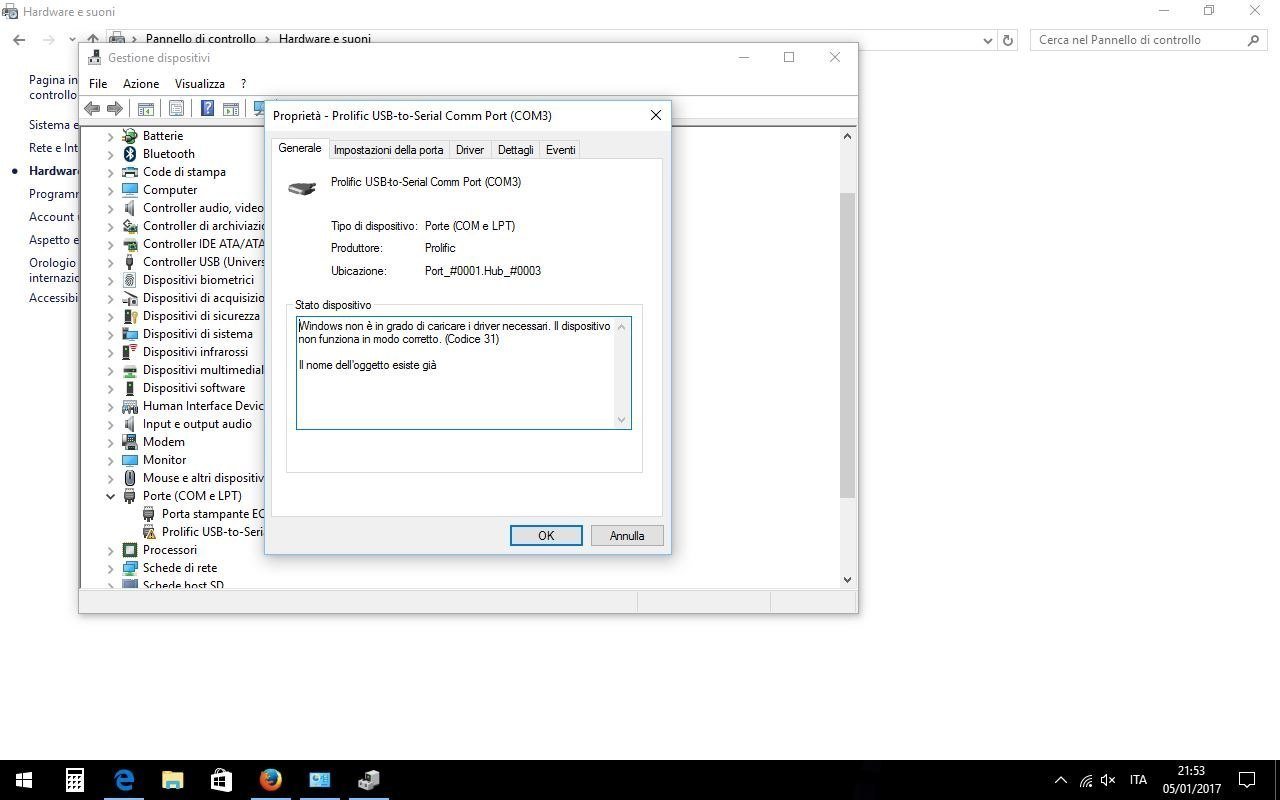
Task: Select the Modem category icon
Action: [x=129, y=442]
